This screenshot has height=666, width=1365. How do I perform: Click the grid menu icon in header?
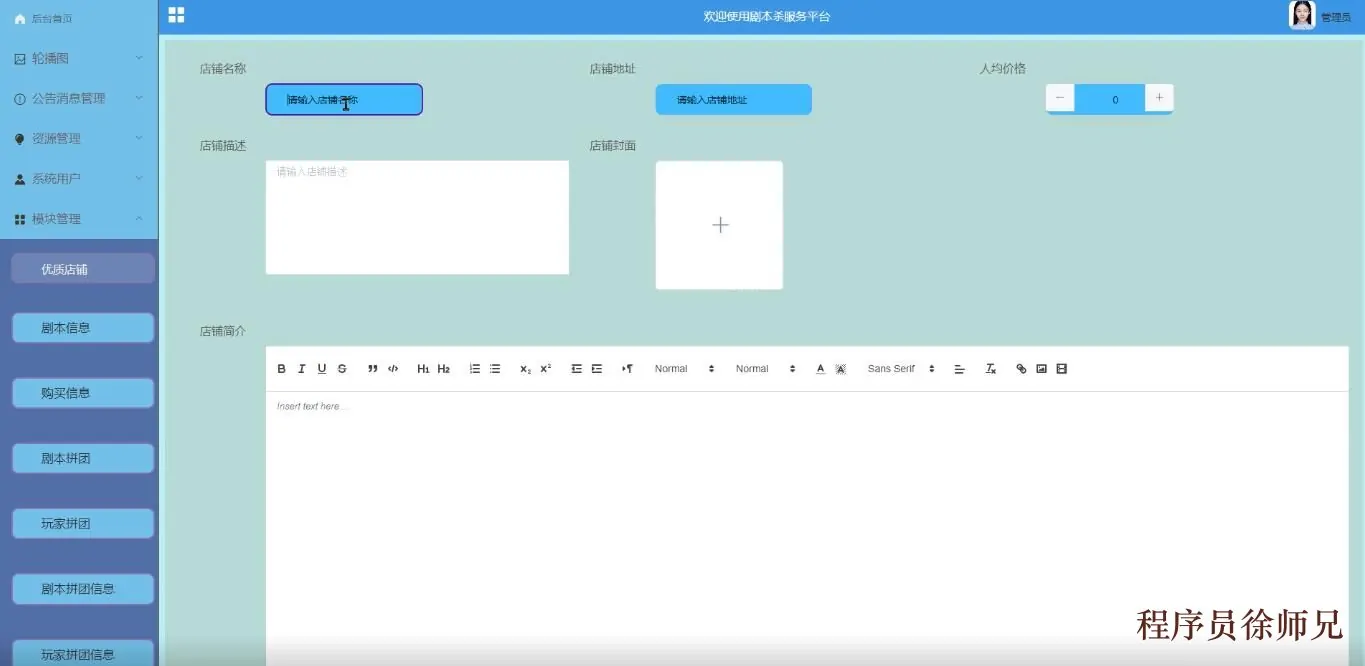176,15
